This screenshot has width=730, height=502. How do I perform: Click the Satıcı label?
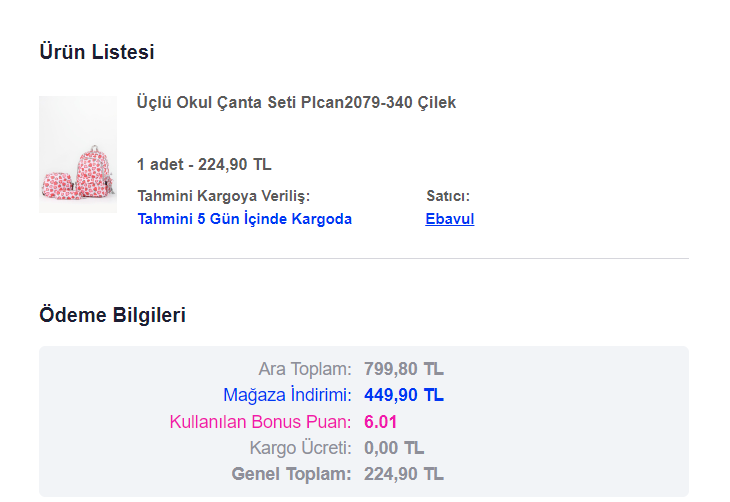[x=448, y=196]
